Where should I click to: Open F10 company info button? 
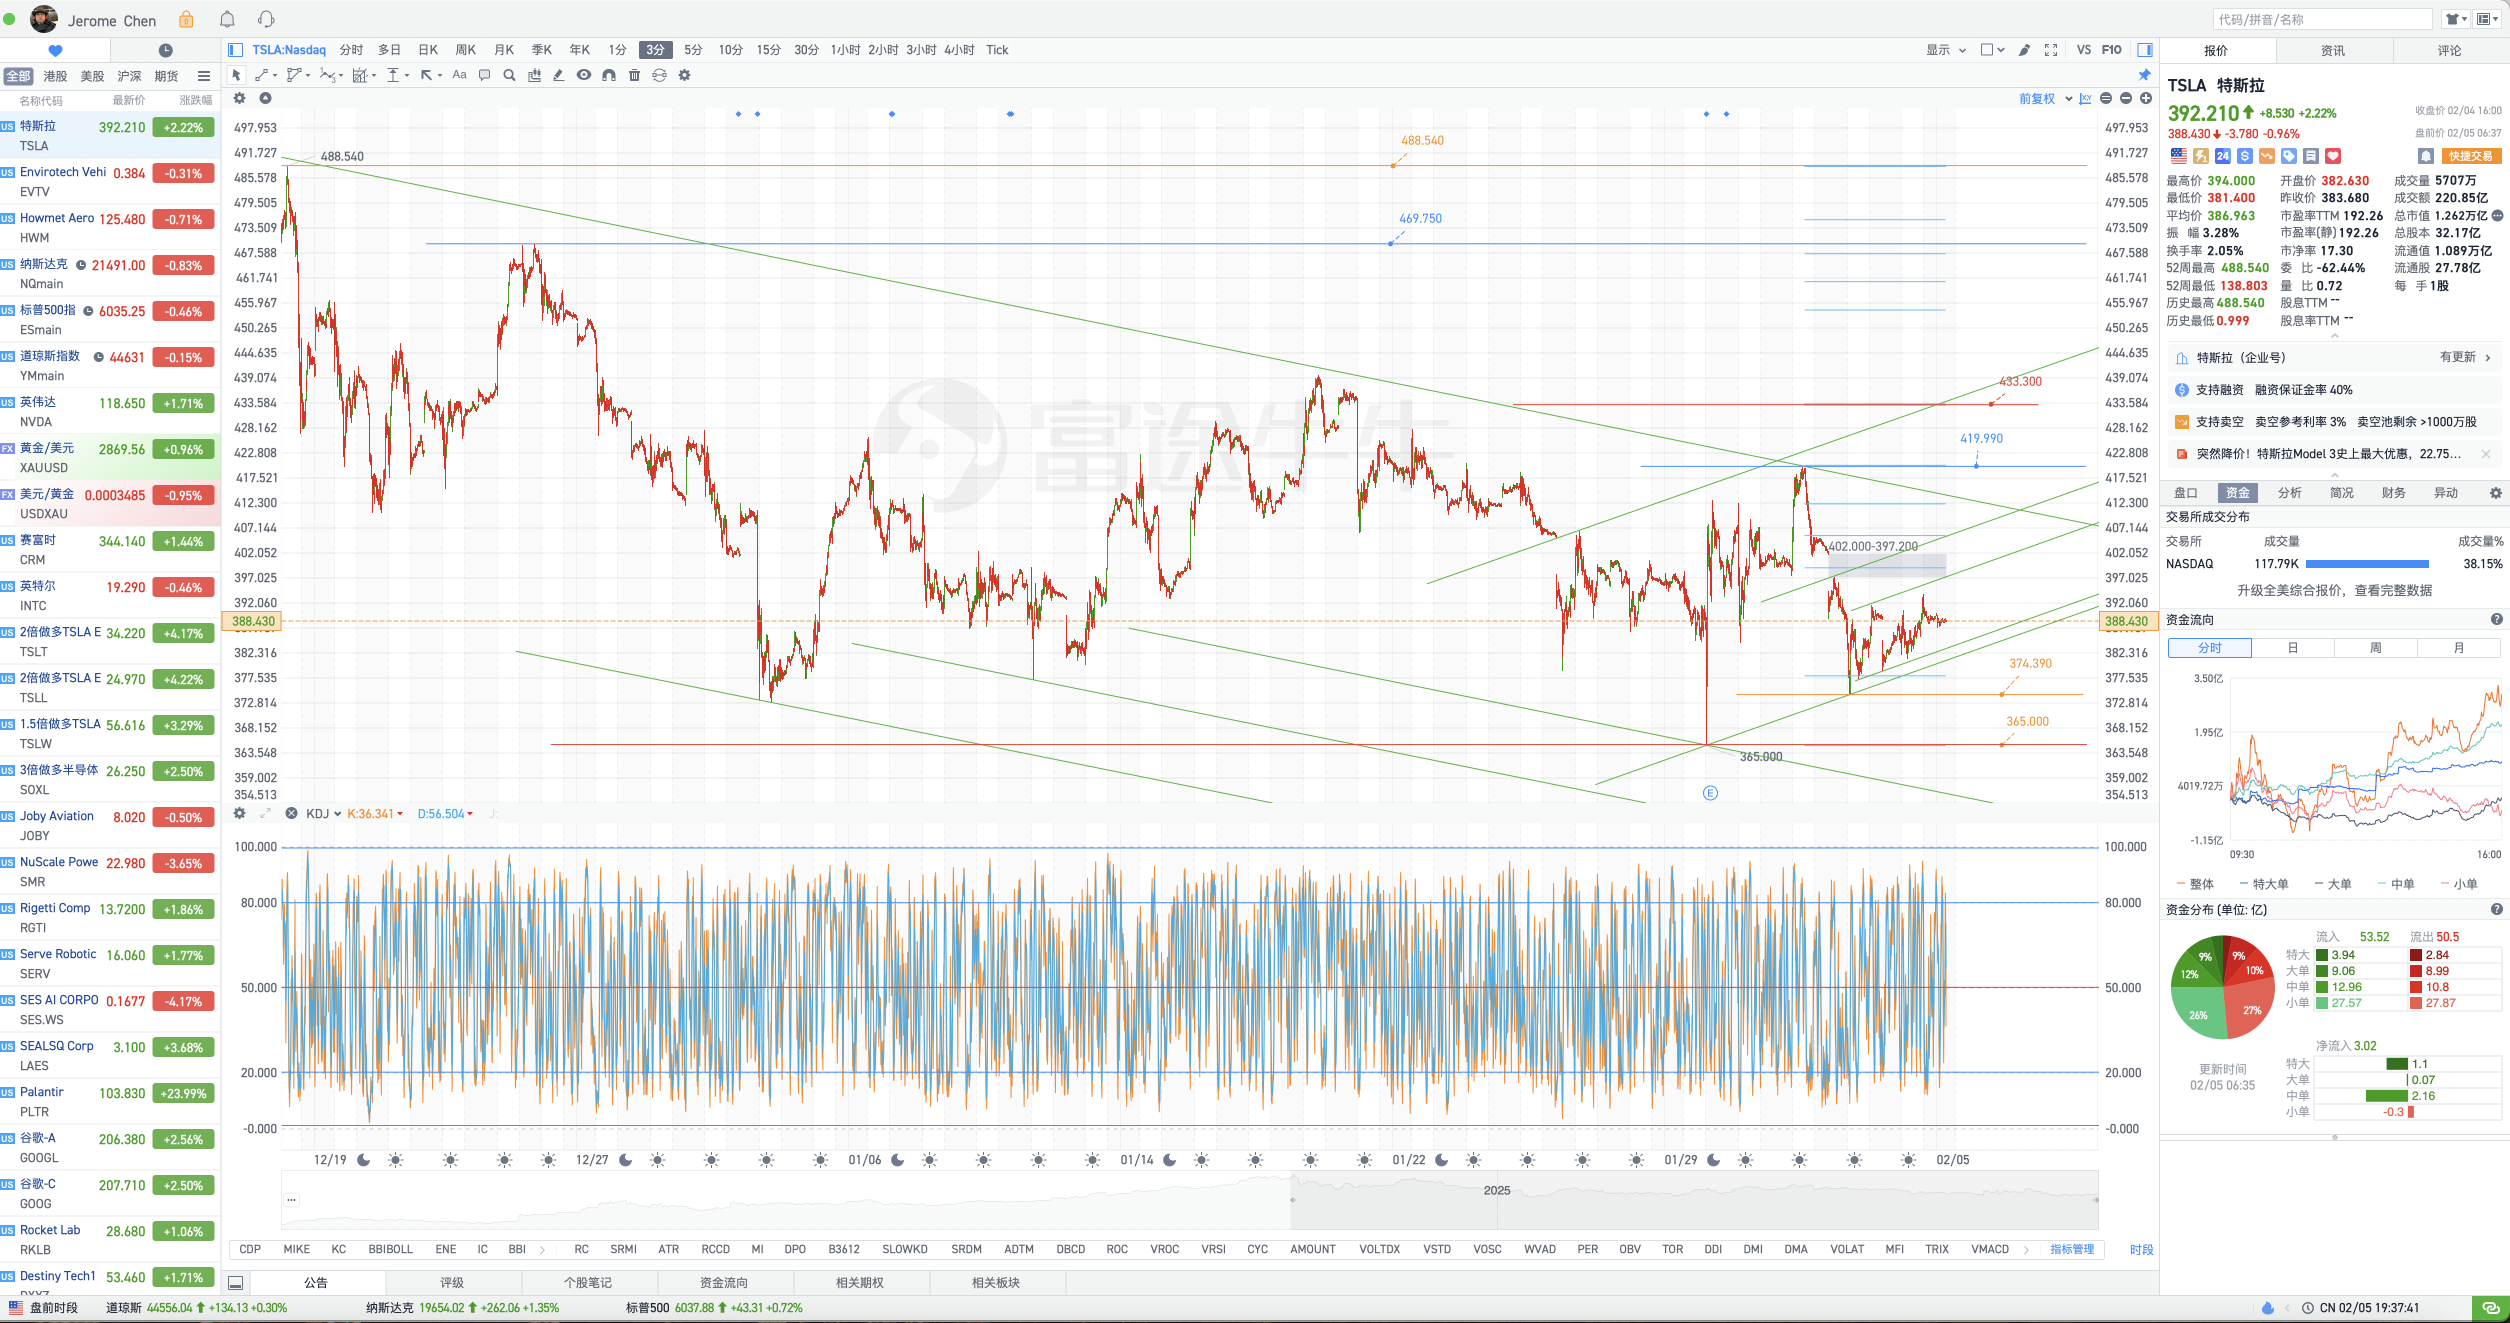pos(2111,50)
